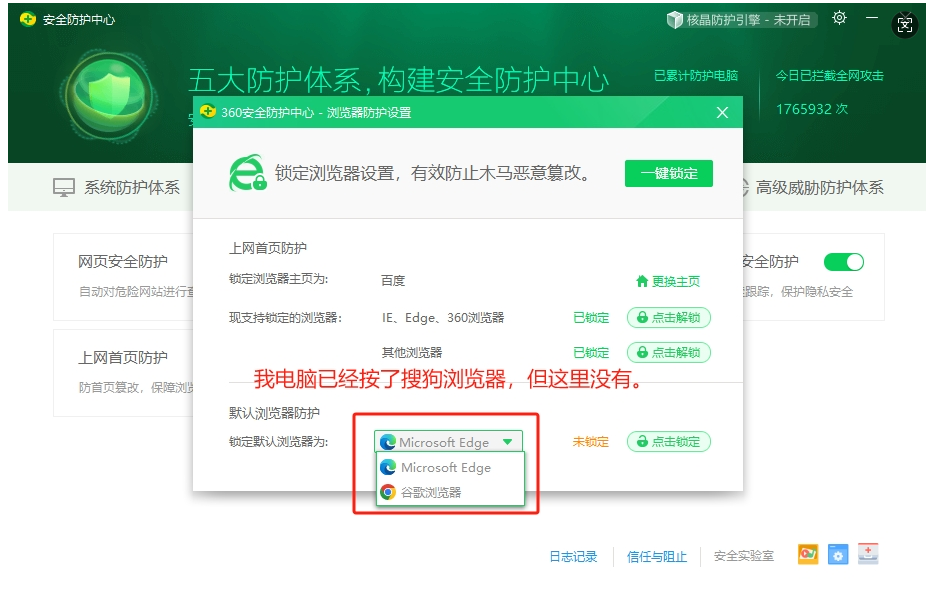Open the orange tool icon in the bottom right
Screen dimensions: 926x594
click(808, 554)
